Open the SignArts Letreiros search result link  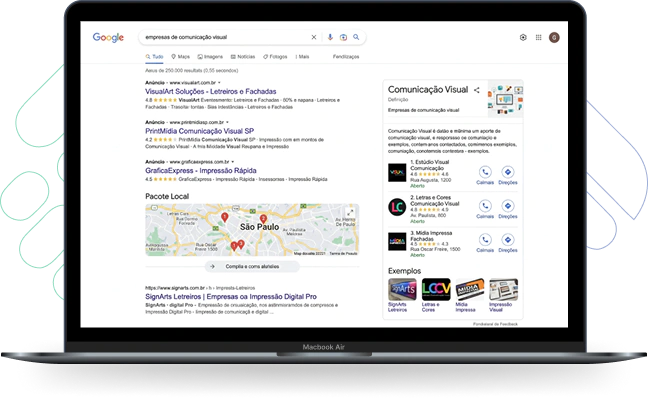pos(231,296)
